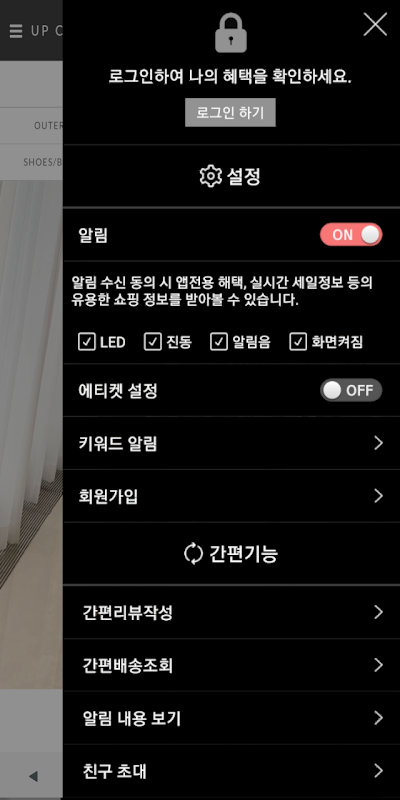Viewport: 400px width, 800px height.
Task: Tap the hamburger menu icon
Action: coord(16,31)
